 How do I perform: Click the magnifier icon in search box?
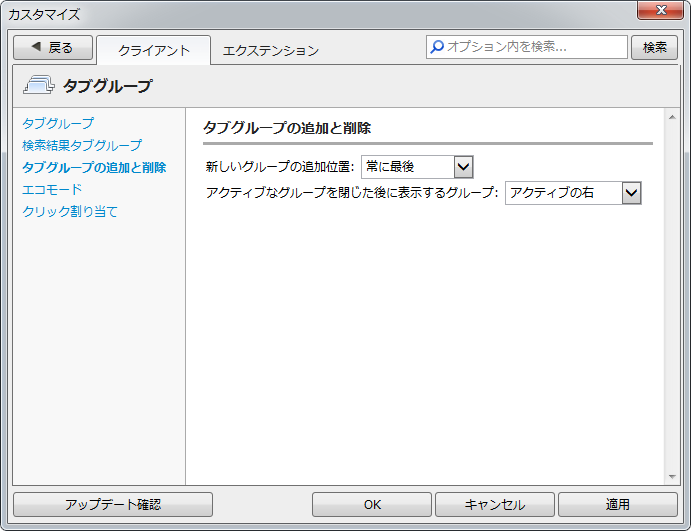(437, 47)
